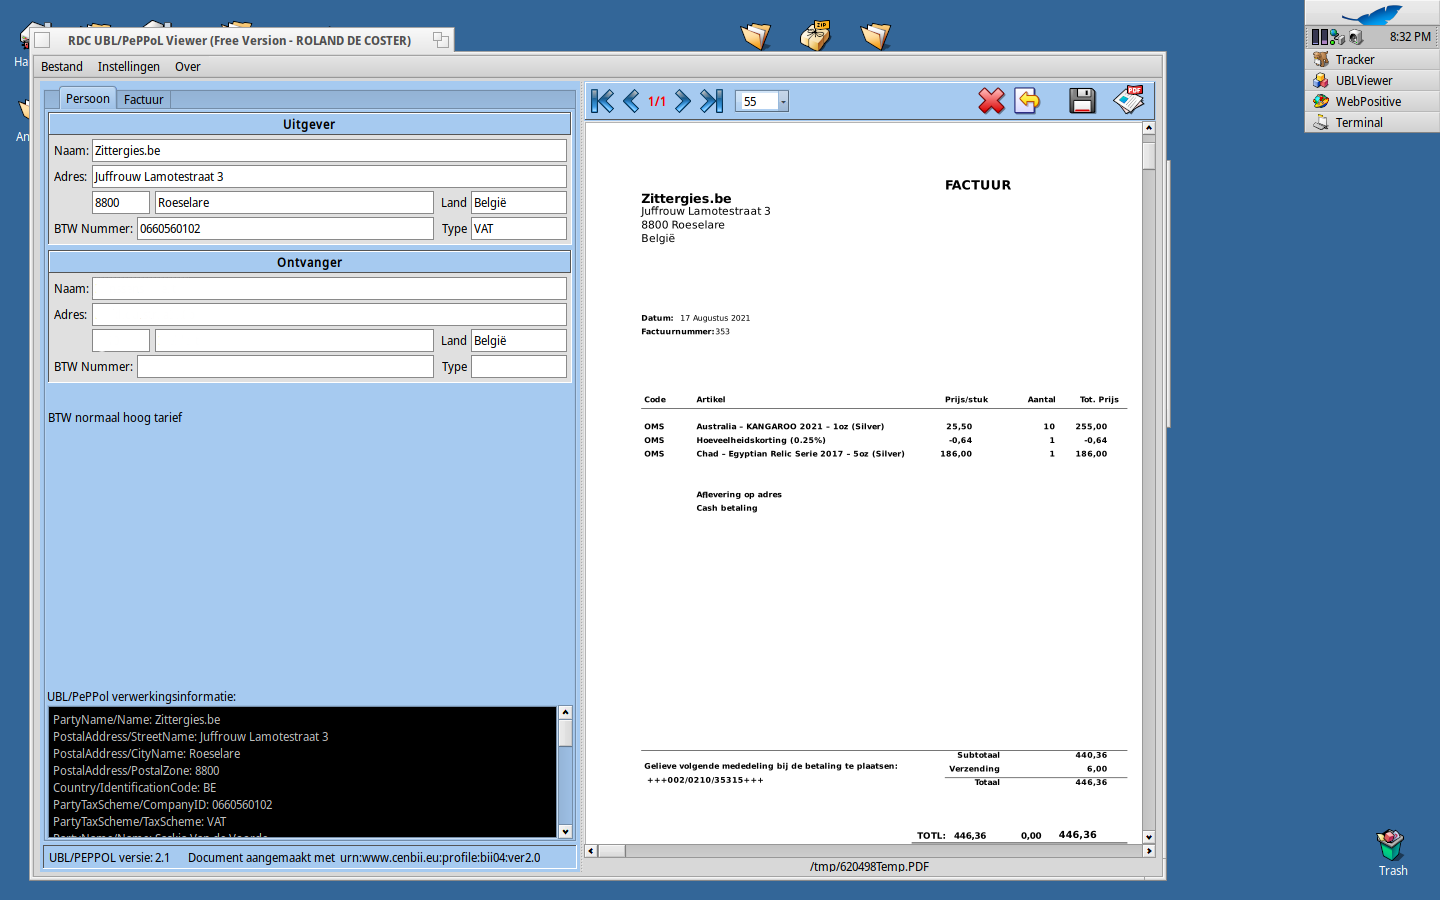Open the Haiku leaf Deskbar menu
This screenshot has width=1440, height=900.
[1372, 13]
